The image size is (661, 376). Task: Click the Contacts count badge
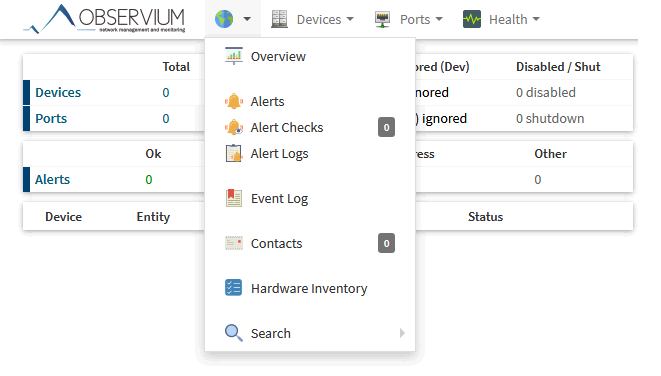coord(386,243)
